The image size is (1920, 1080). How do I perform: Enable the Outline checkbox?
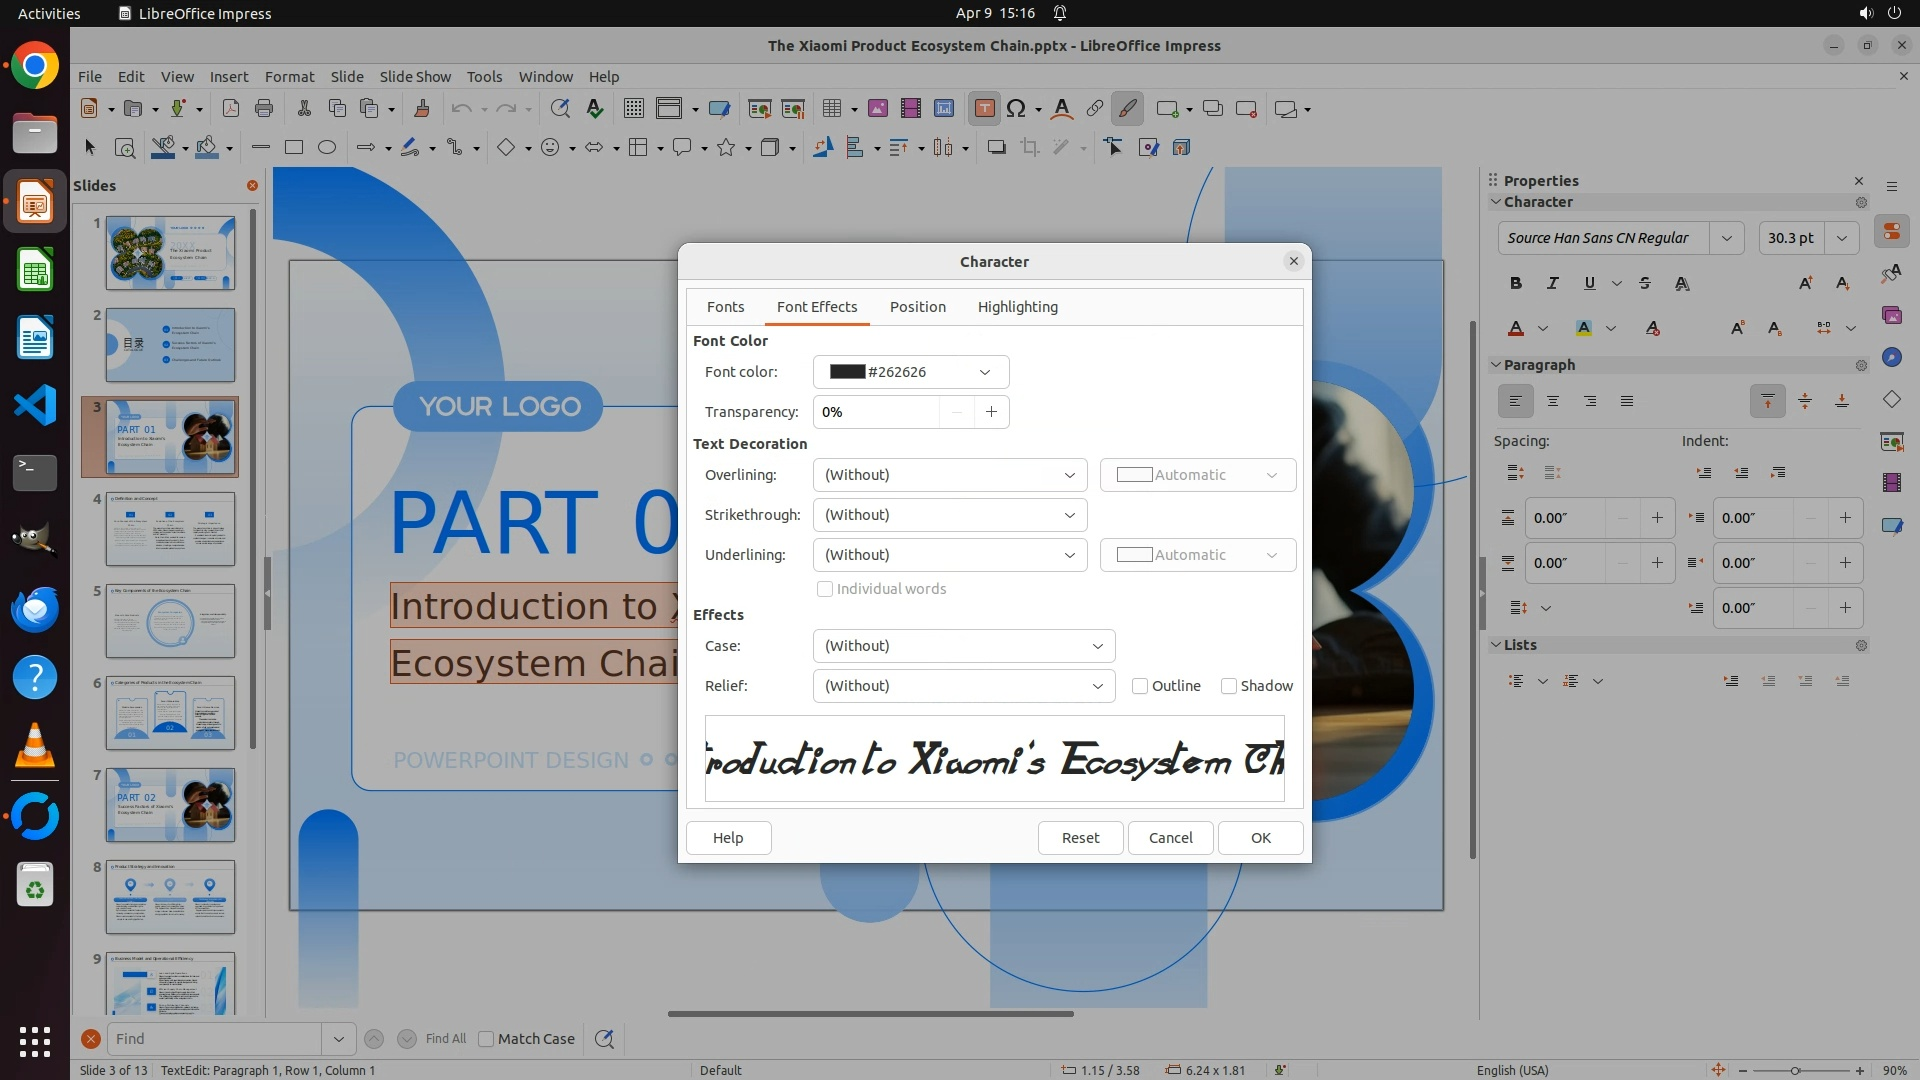(x=1140, y=686)
